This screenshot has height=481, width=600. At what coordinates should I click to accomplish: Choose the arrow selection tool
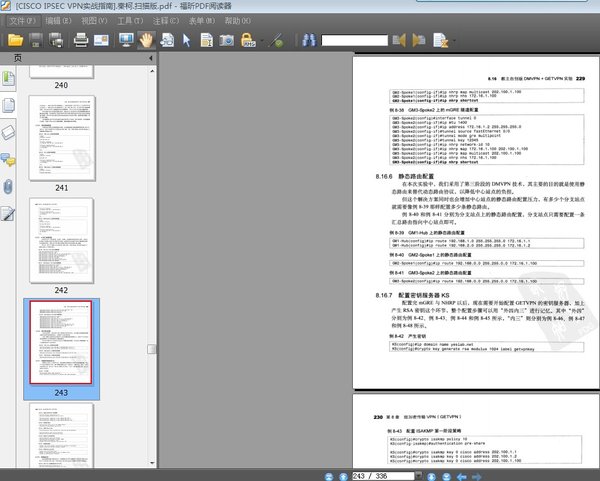tap(186, 40)
